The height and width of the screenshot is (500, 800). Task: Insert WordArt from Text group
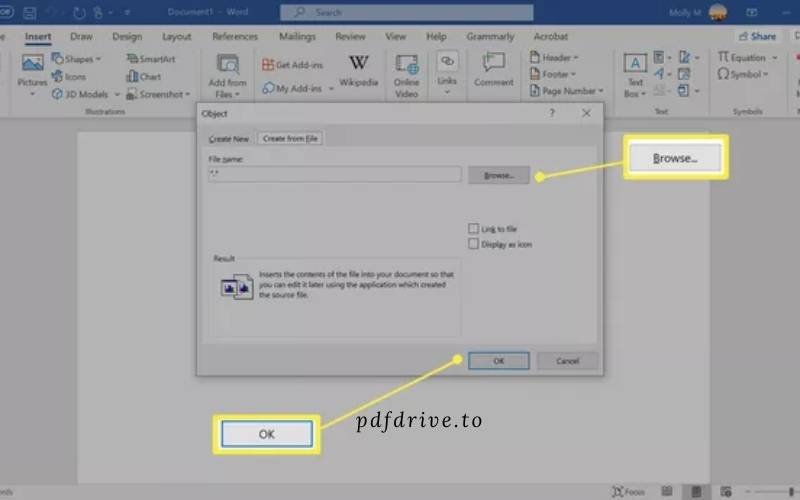[x=659, y=74]
